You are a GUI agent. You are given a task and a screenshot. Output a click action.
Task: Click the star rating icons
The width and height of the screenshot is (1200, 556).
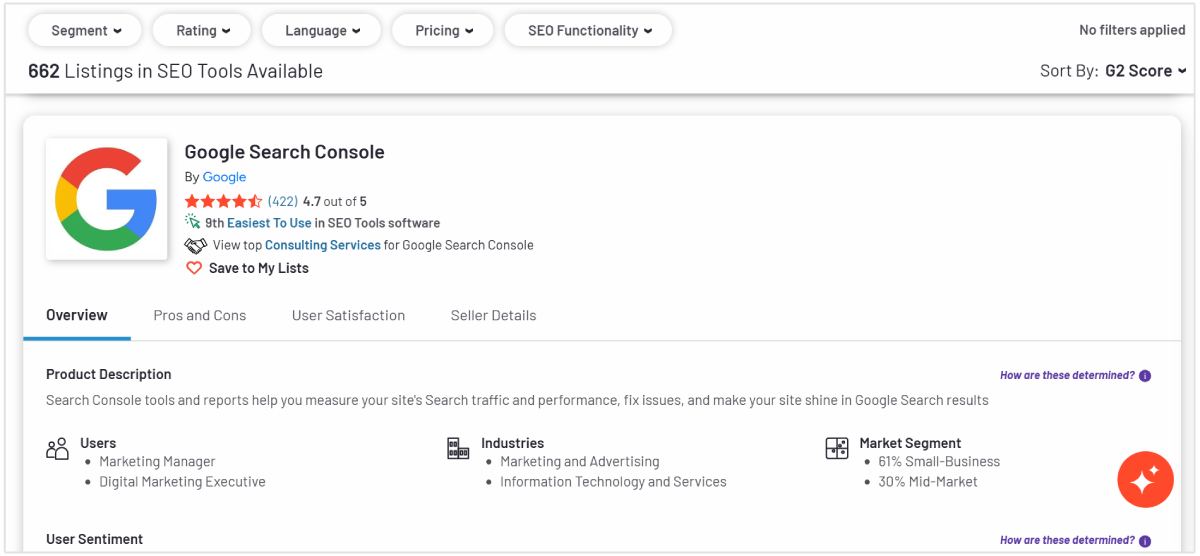(x=223, y=201)
